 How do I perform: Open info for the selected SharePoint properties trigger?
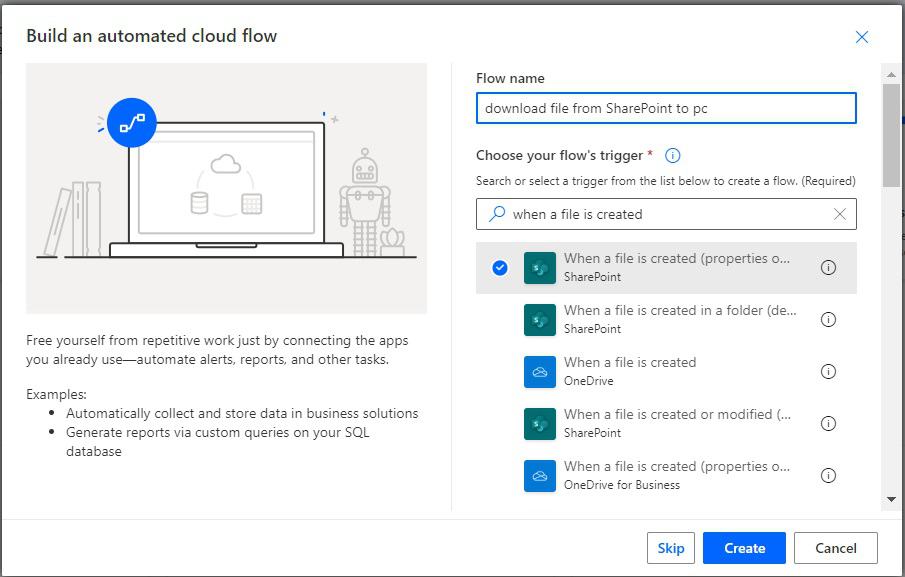(x=828, y=268)
